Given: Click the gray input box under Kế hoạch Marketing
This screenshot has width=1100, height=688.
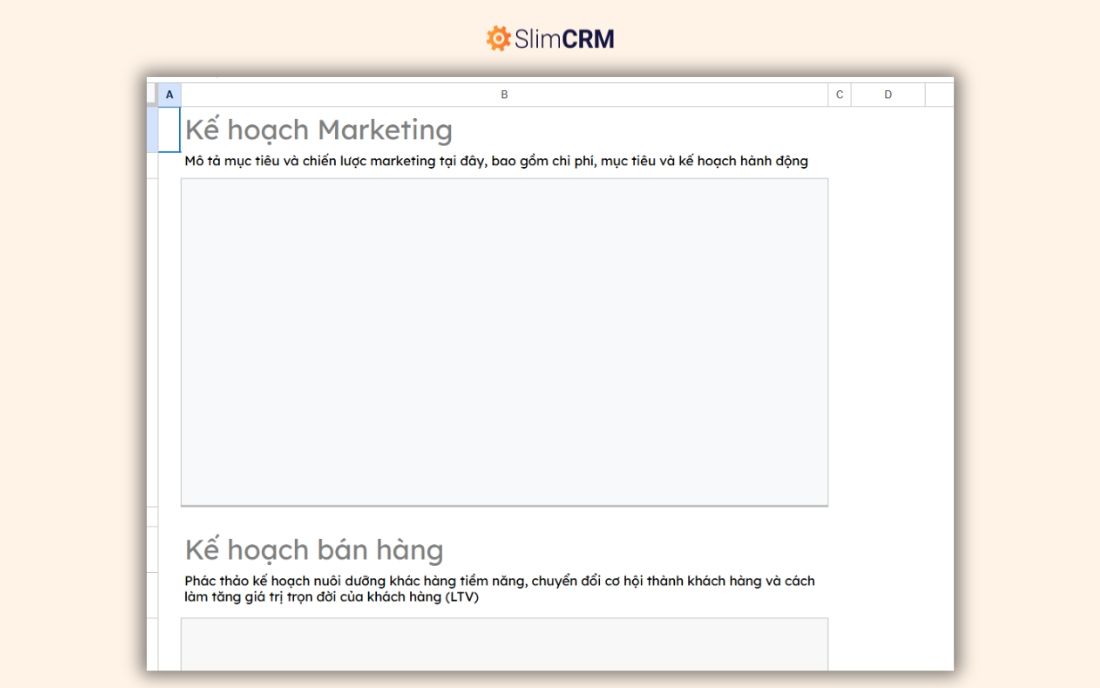Looking at the screenshot, I should click(x=504, y=342).
